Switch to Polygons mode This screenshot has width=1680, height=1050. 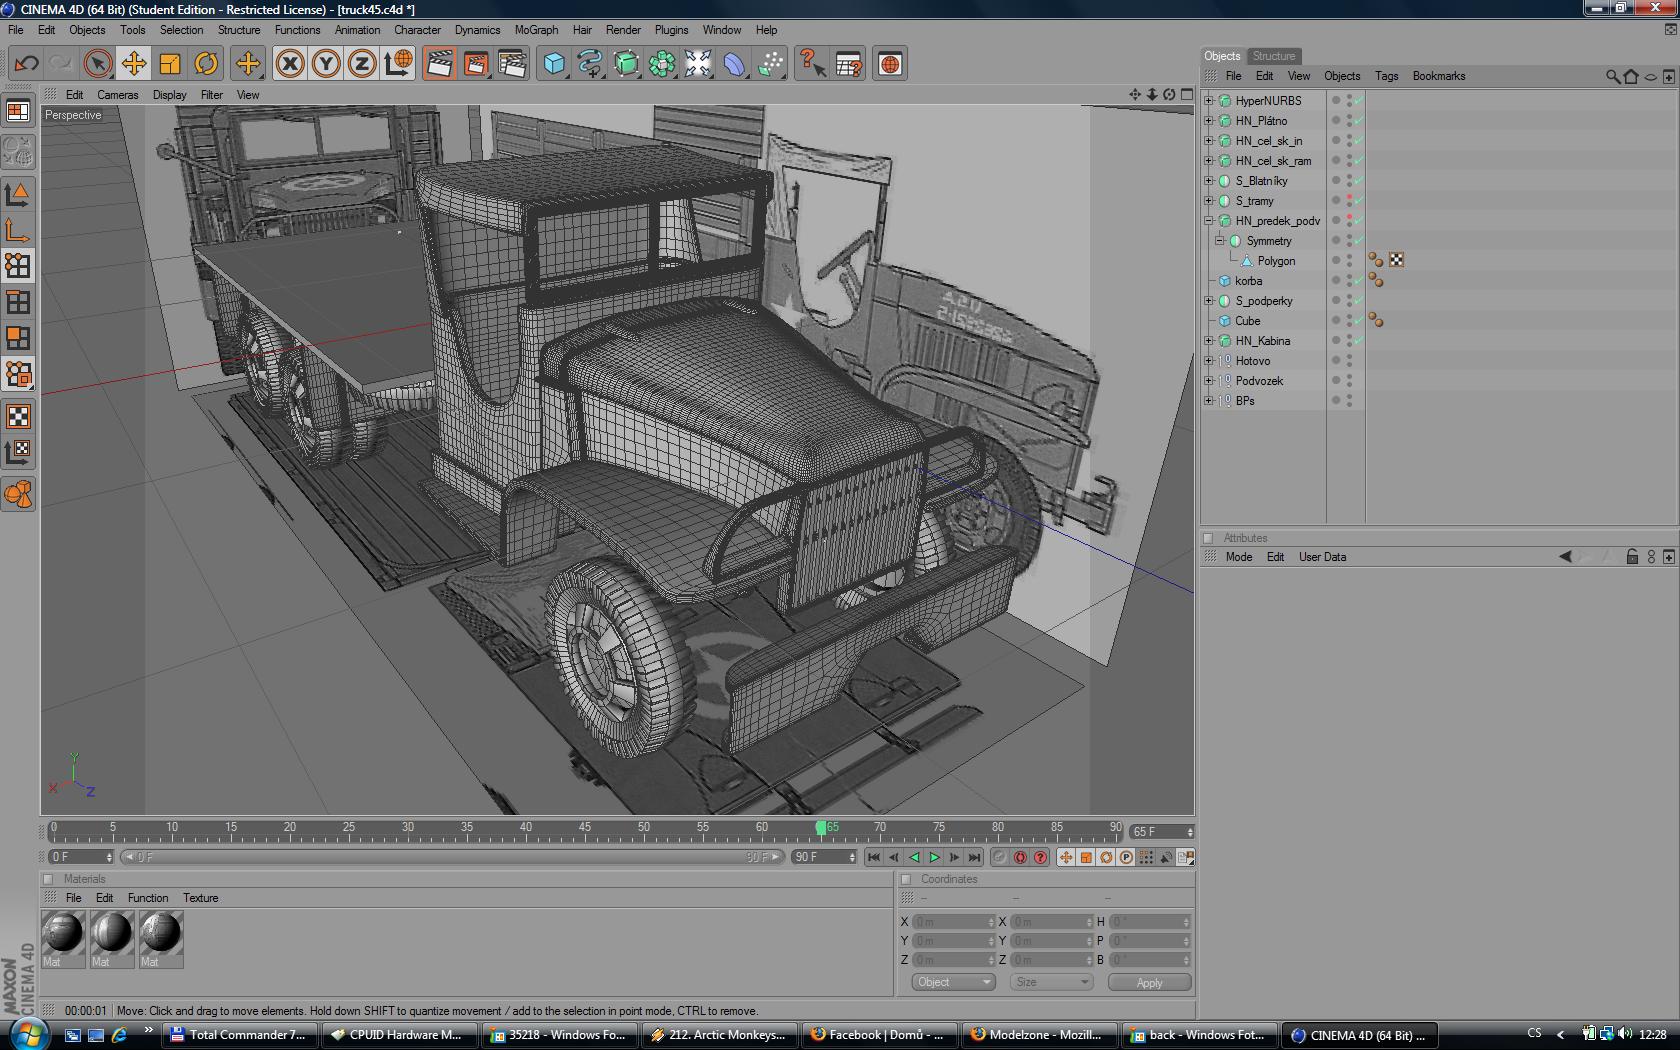tap(18, 338)
